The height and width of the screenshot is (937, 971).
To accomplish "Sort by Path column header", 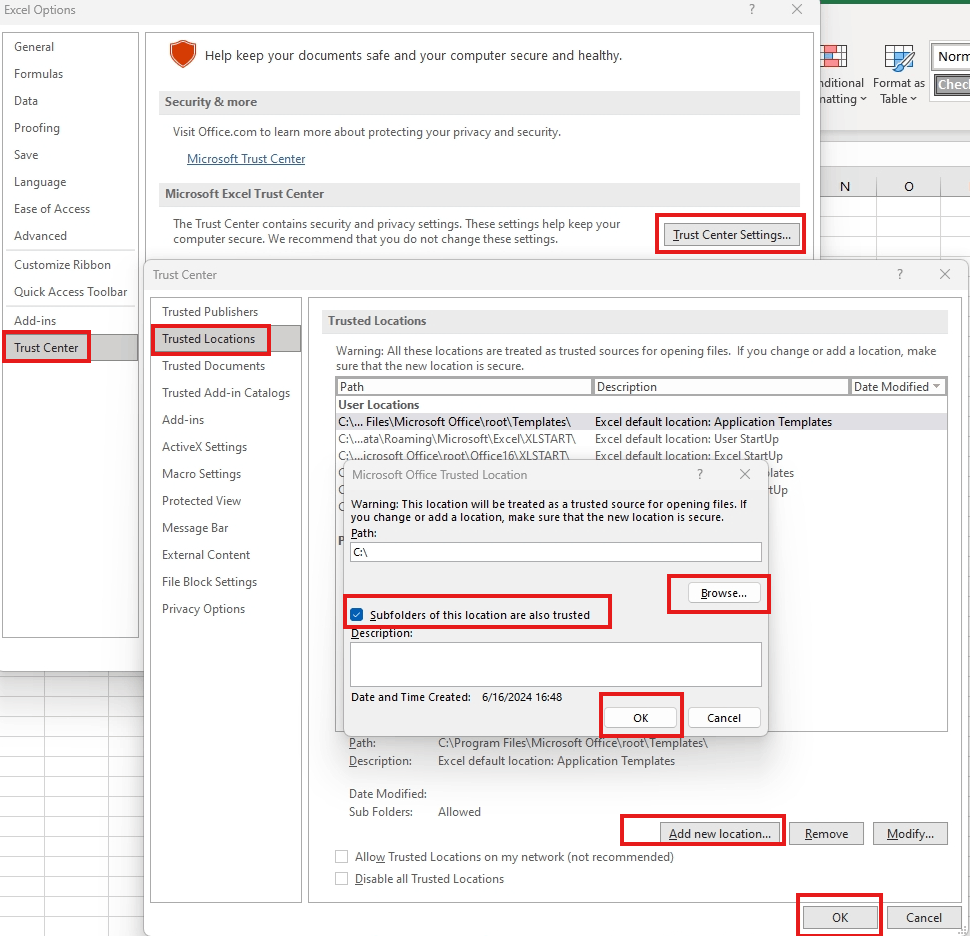I will pos(464,387).
